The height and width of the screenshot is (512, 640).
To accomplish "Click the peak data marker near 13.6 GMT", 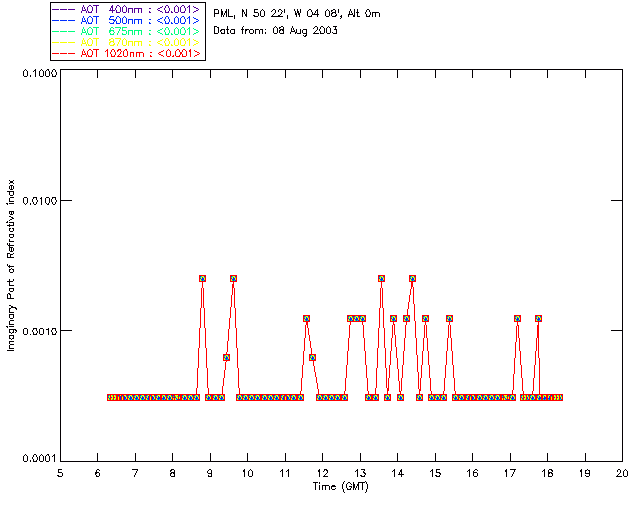I will tap(381, 278).
